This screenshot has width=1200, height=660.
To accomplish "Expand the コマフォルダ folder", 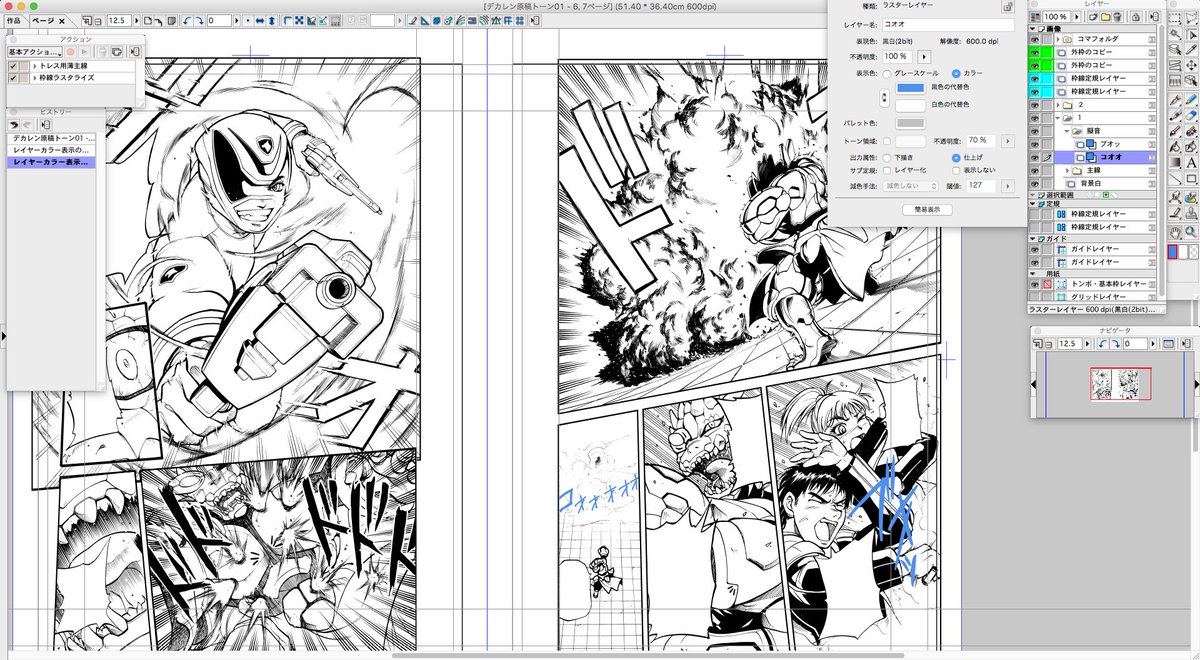I will pyautogui.click(x=1058, y=39).
